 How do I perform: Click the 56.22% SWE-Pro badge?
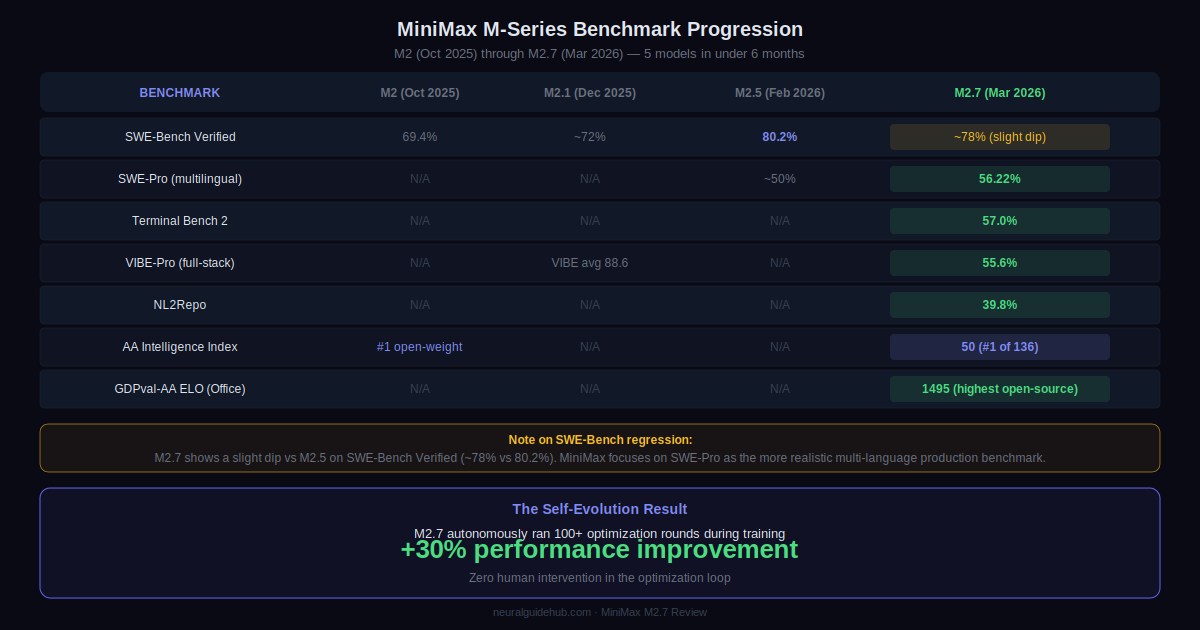pos(1000,179)
